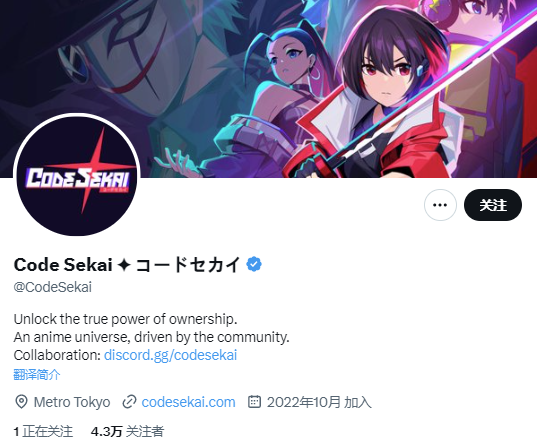The width and height of the screenshot is (537, 446).
Task: Click the 2022年10月 加入 join date
Action: click(x=319, y=402)
